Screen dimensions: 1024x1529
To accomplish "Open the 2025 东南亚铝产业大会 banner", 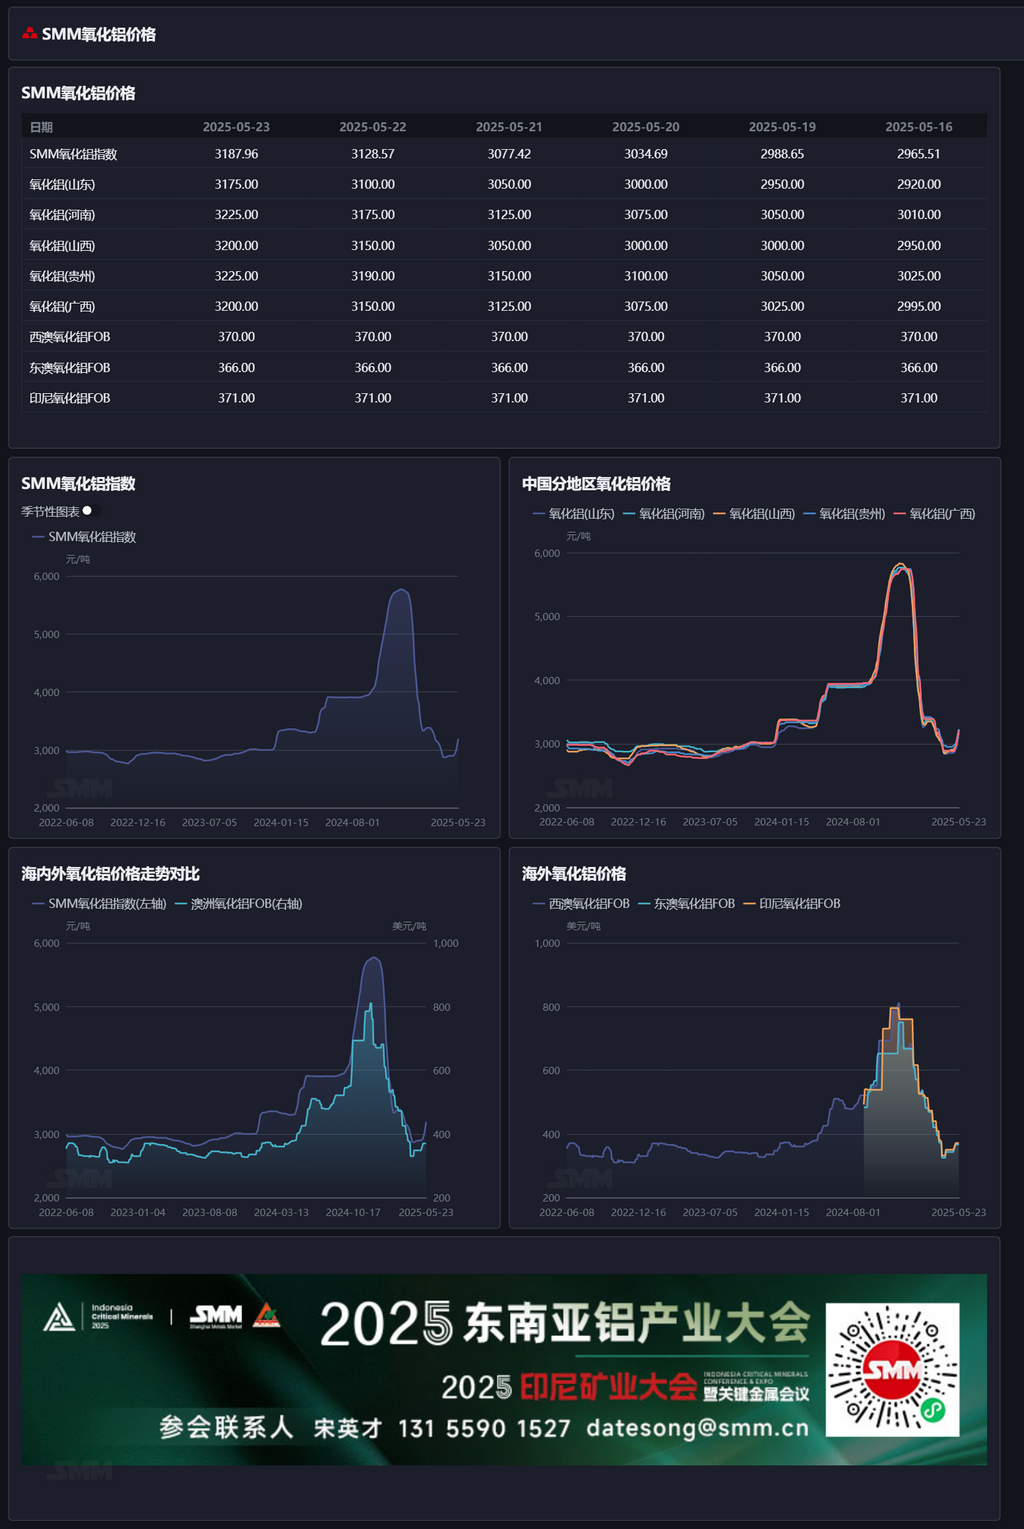I will click(504, 1369).
